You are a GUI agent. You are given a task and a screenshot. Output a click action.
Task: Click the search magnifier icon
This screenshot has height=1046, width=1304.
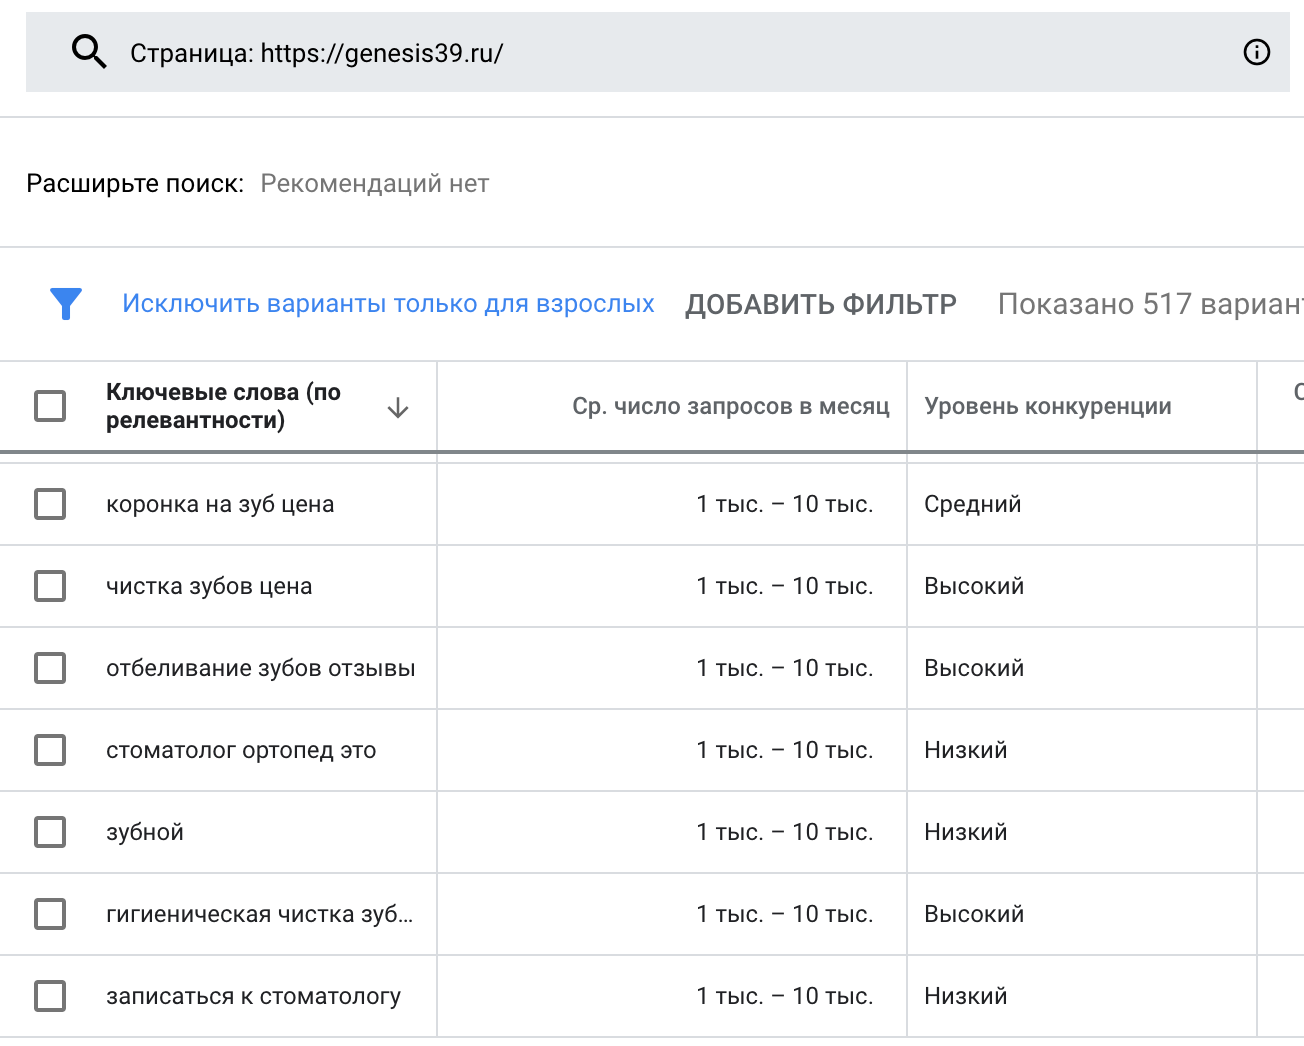[89, 52]
